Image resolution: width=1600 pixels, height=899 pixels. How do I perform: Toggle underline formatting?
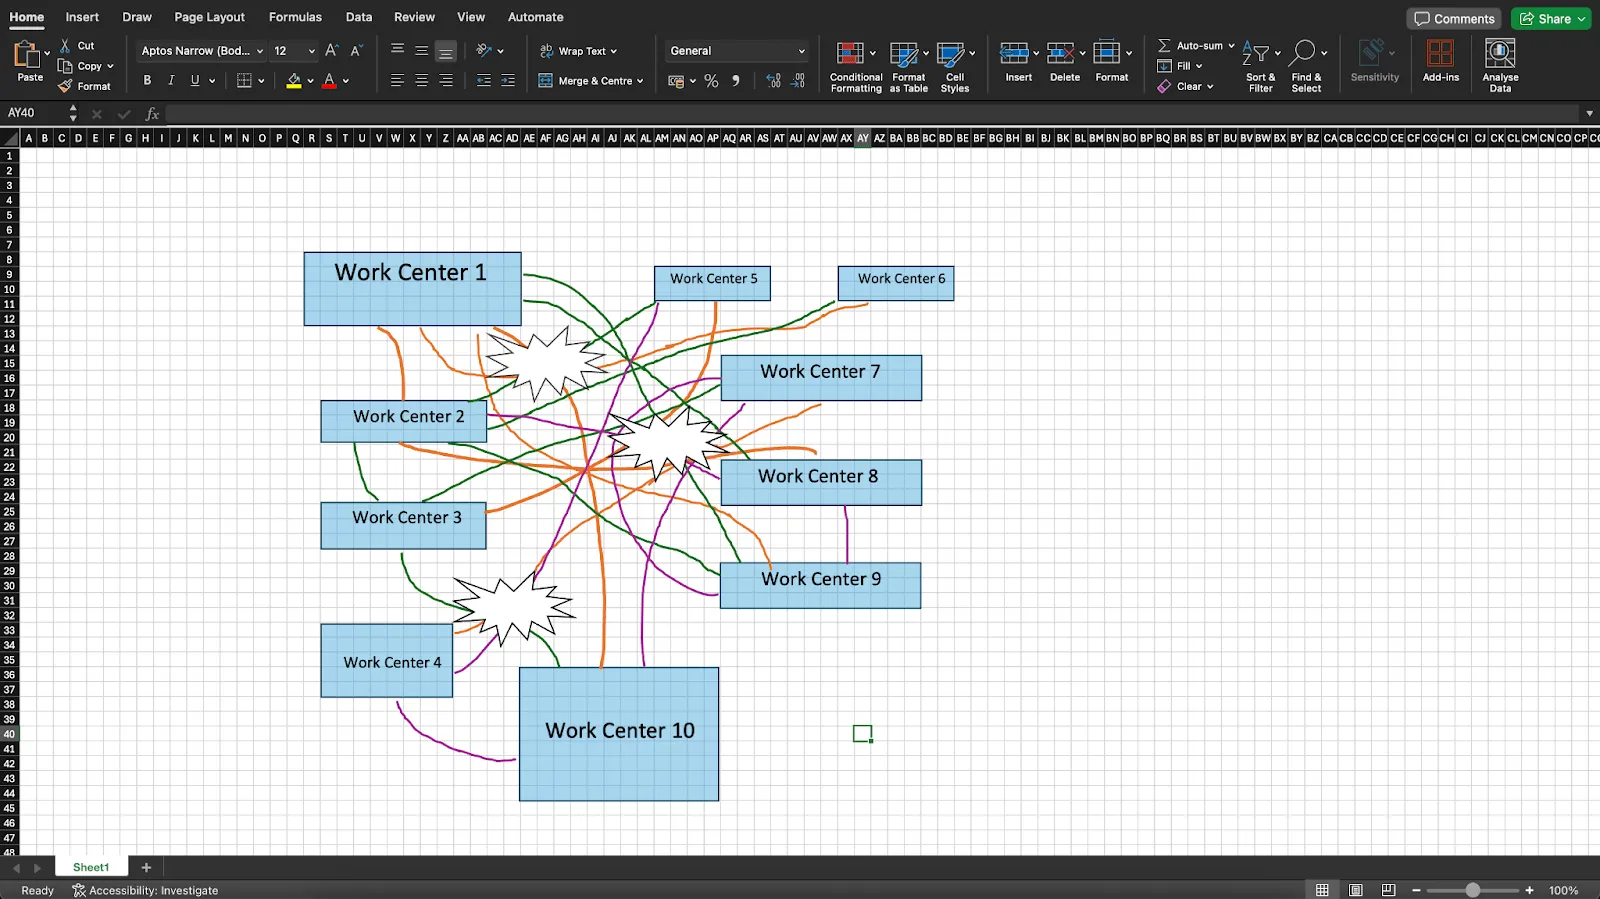195,81
